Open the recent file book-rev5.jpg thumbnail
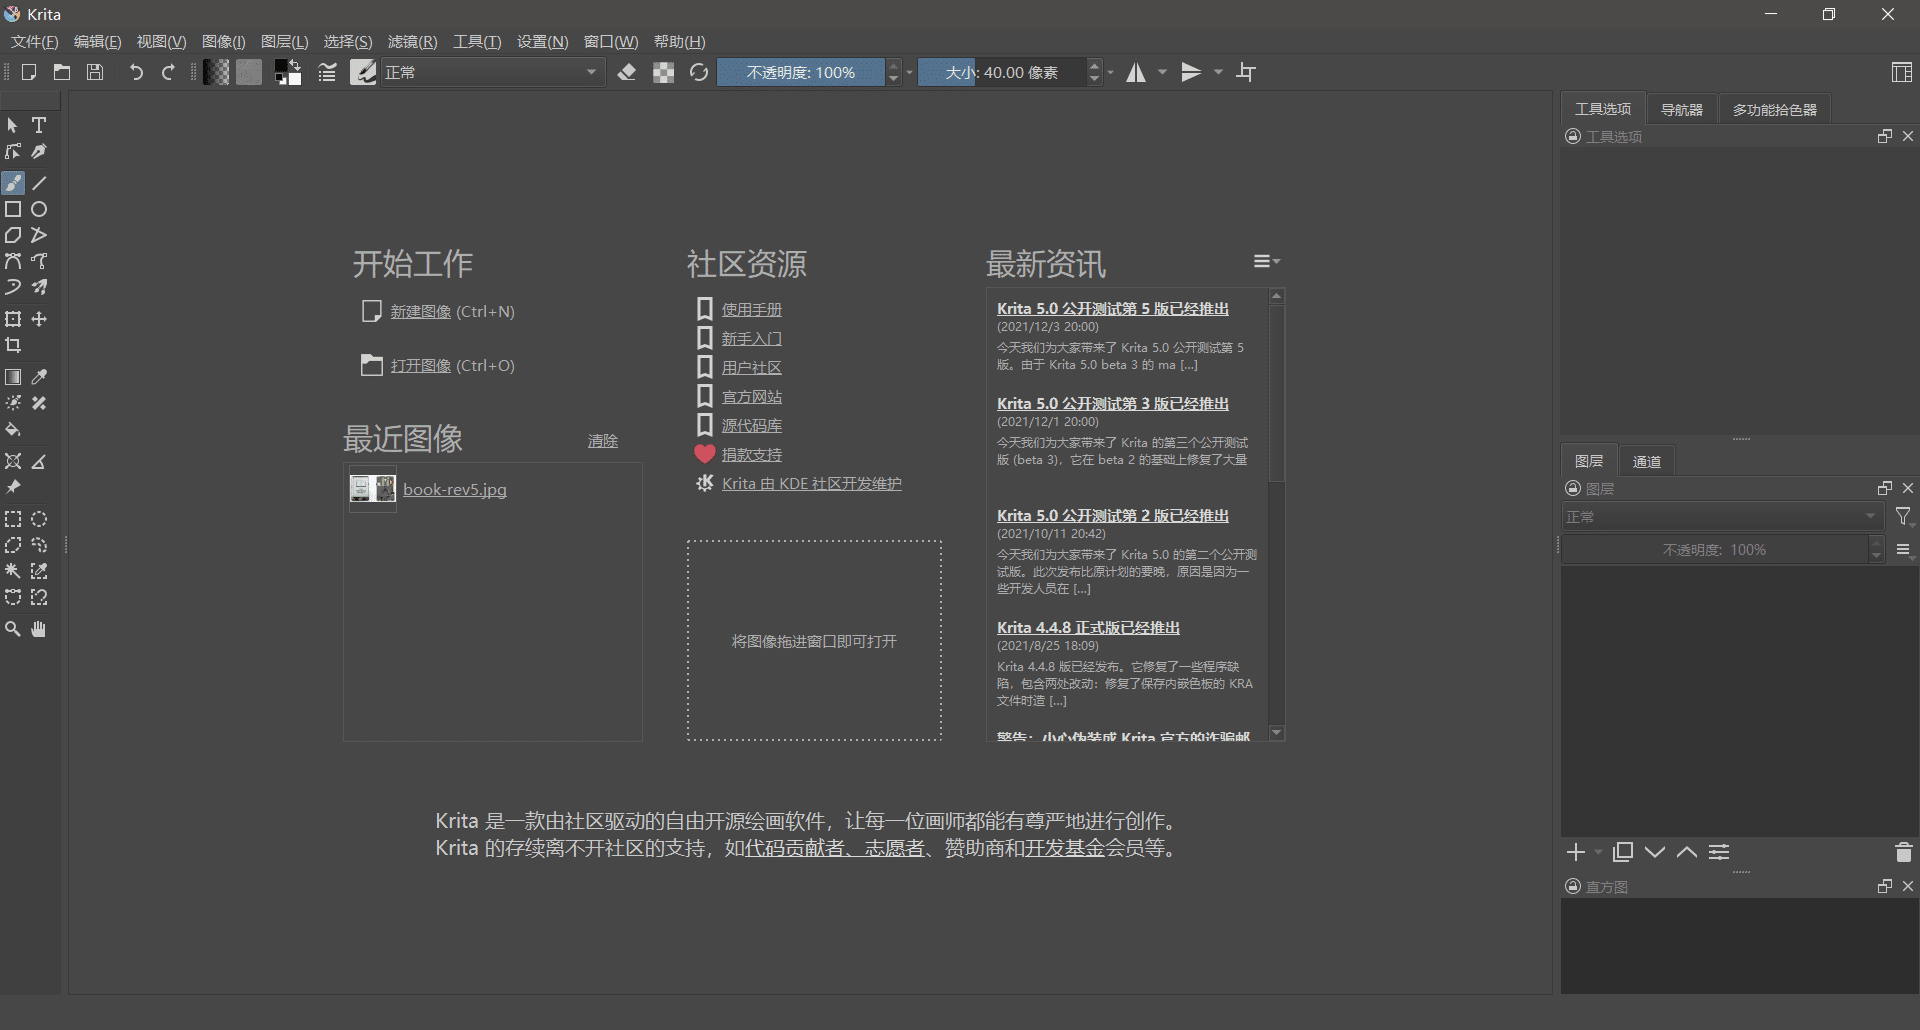The height and width of the screenshot is (1030, 1920). (x=371, y=489)
